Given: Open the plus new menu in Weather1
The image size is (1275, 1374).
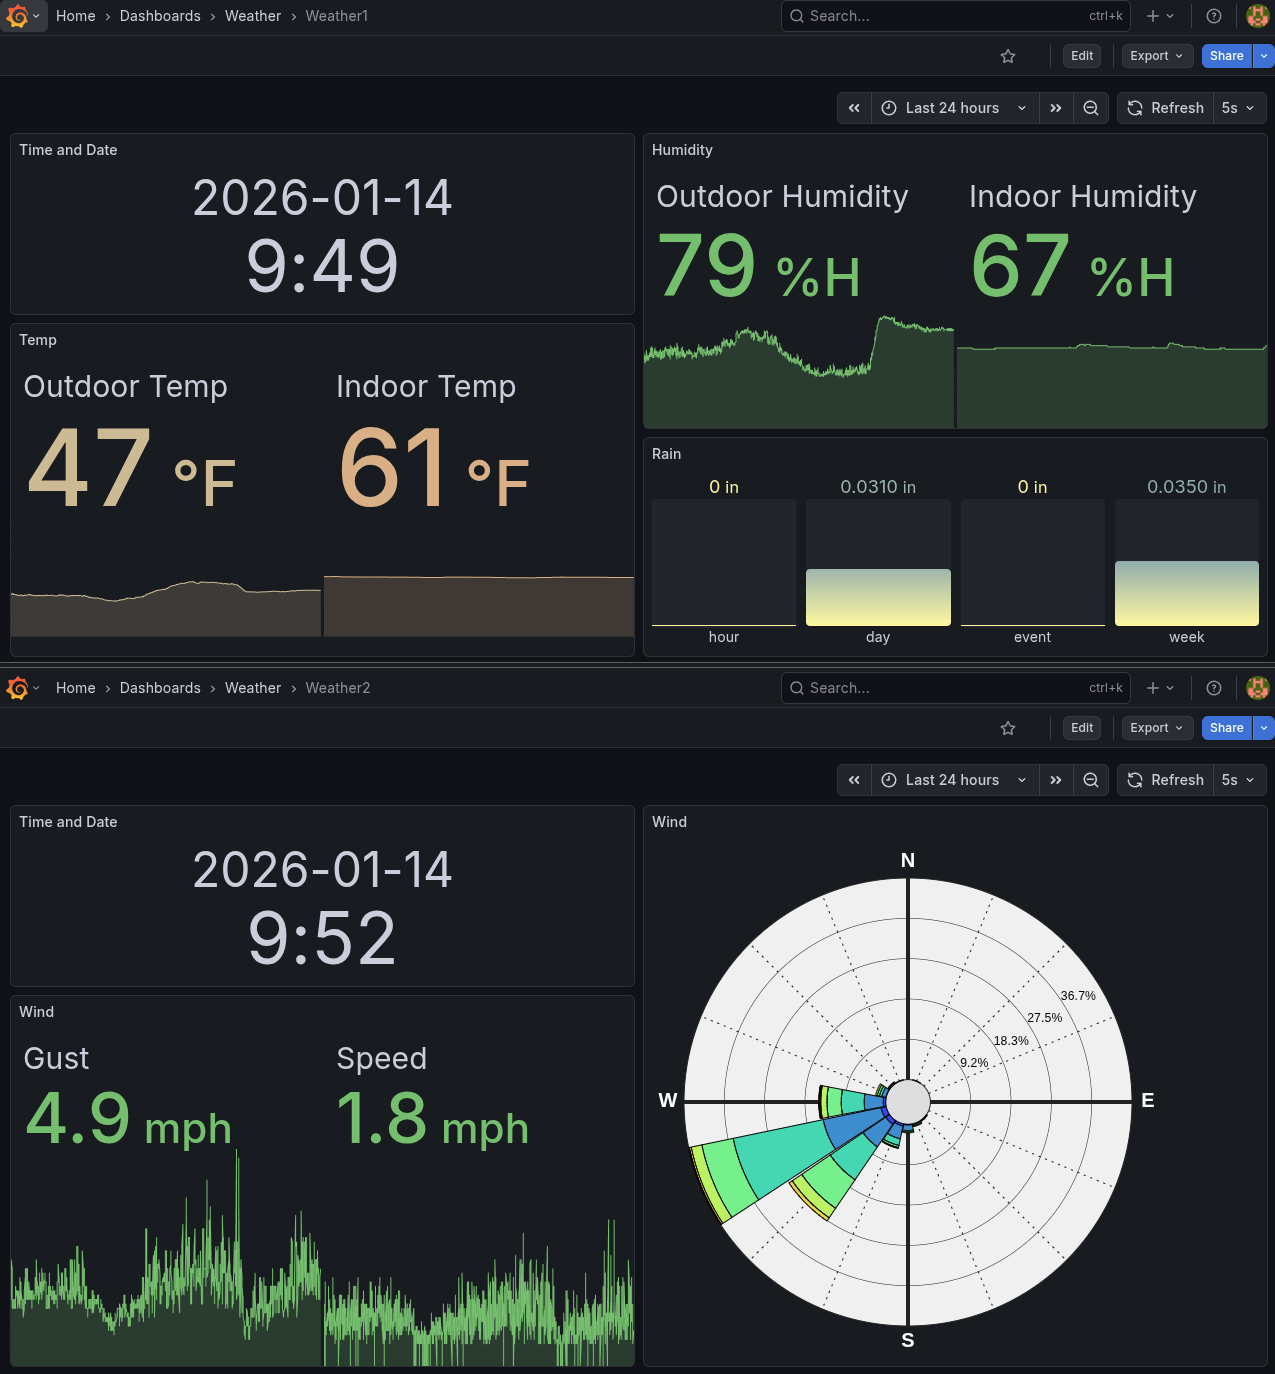Looking at the screenshot, I should 1160,16.
